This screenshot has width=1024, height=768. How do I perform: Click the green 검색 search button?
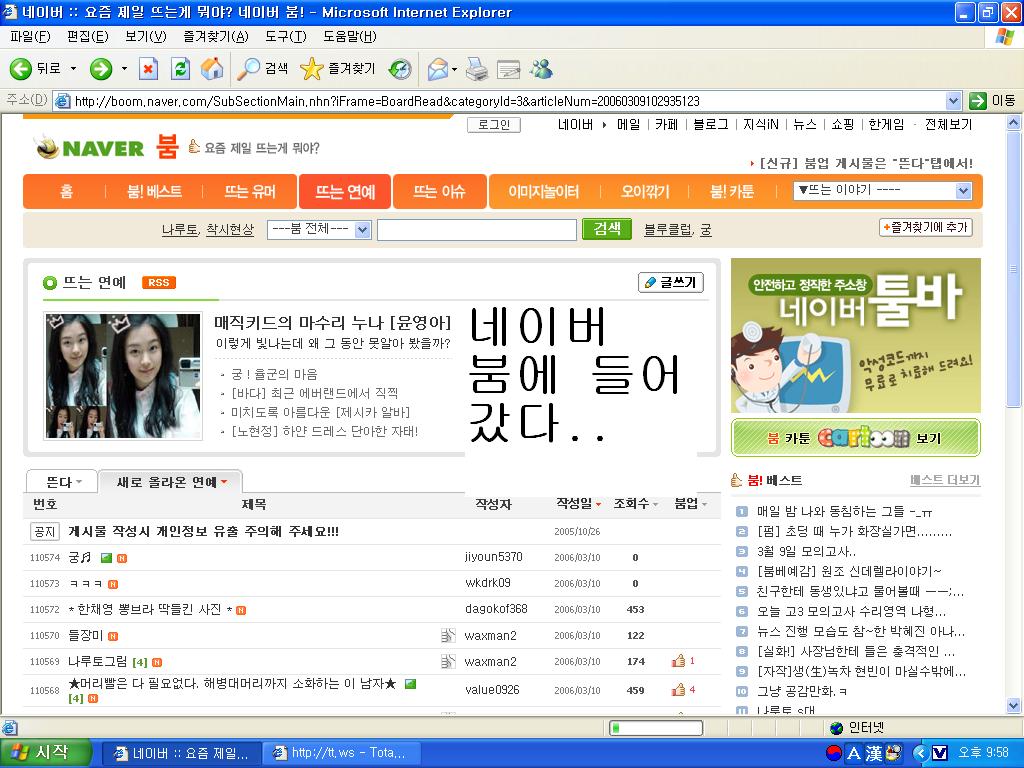[607, 229]
